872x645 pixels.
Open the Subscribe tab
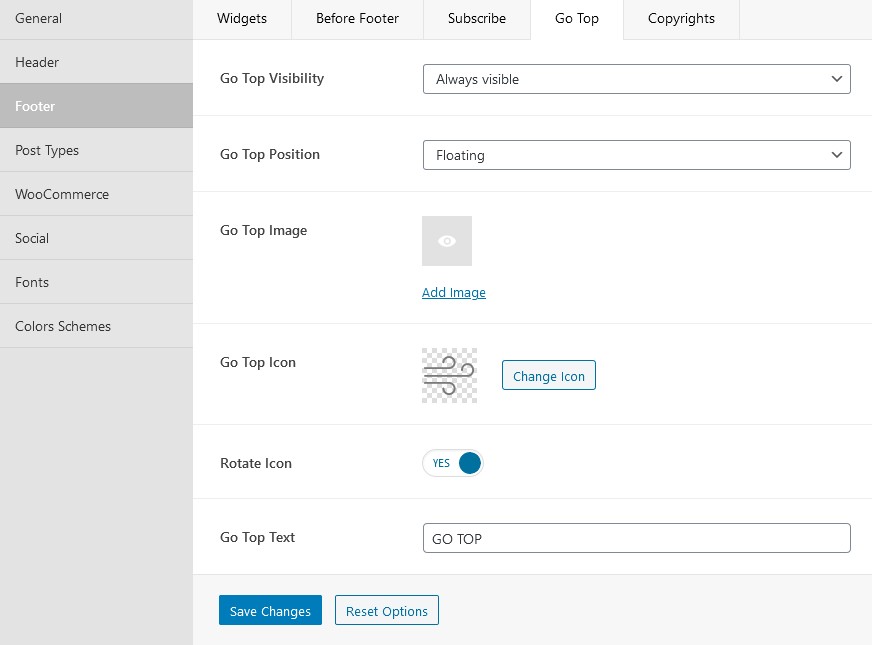(x=477, y=19)
